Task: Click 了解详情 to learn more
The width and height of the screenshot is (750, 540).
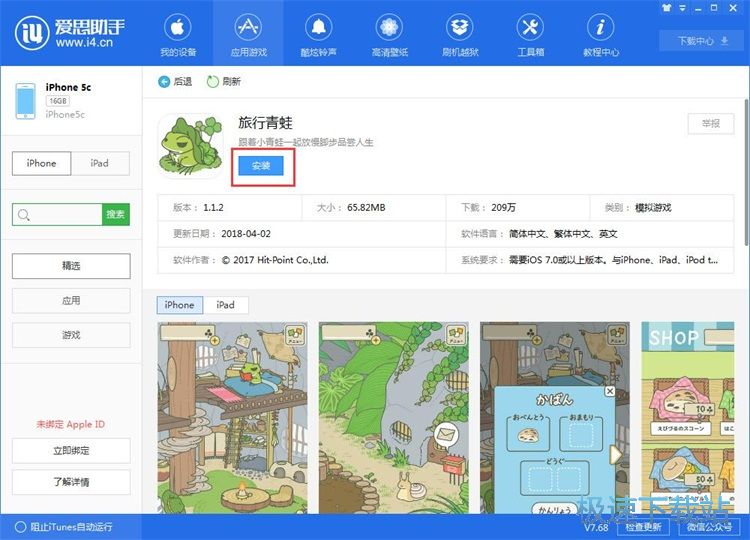Action: coord(71,482)
